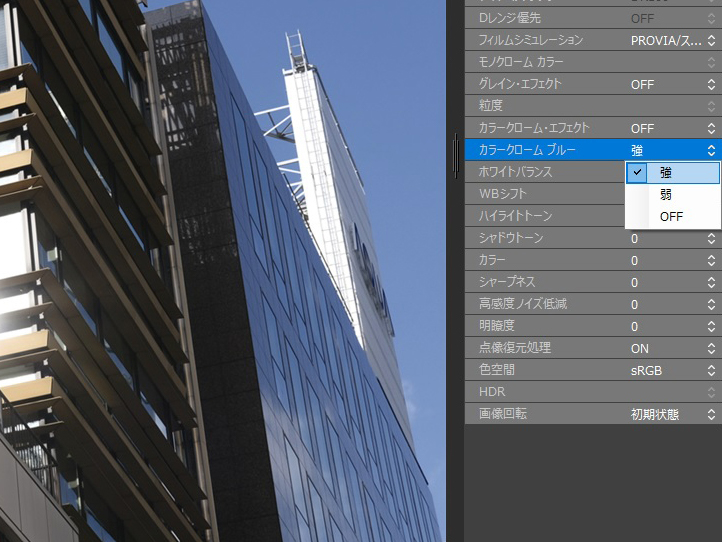The height and width of the screenshot is (542, 722).
Task: Select the HDR row
Action: pos(593,392)
